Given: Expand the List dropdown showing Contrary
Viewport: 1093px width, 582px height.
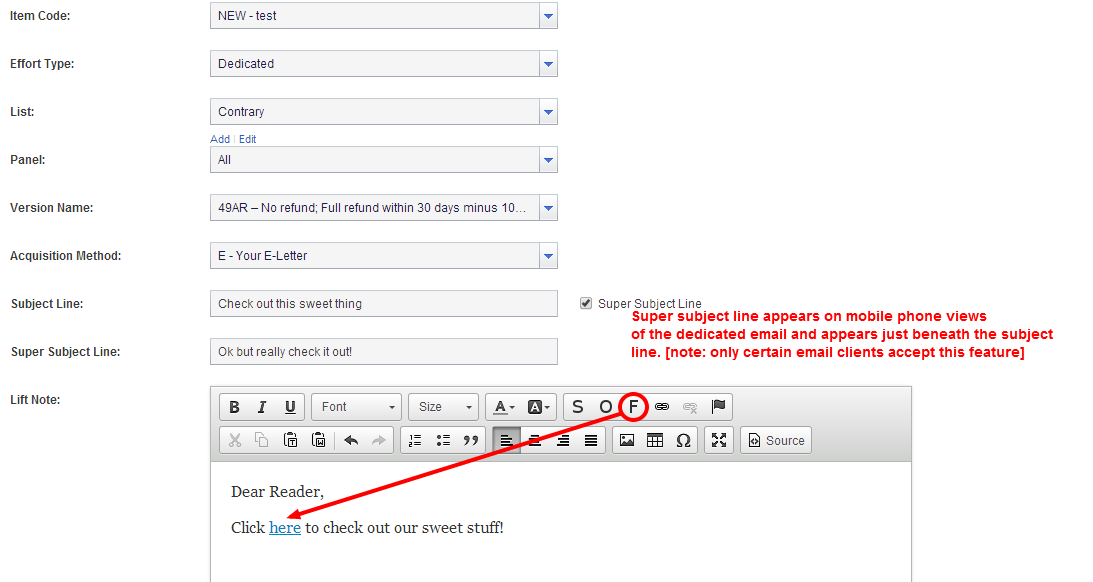Looking at the screenshot, I should pos(549,112).
